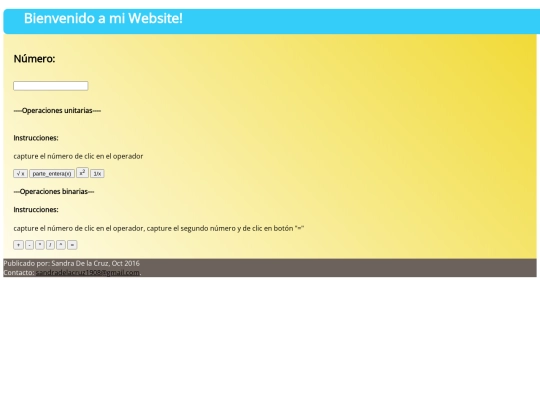Click the x squared button

pos(82,173)
